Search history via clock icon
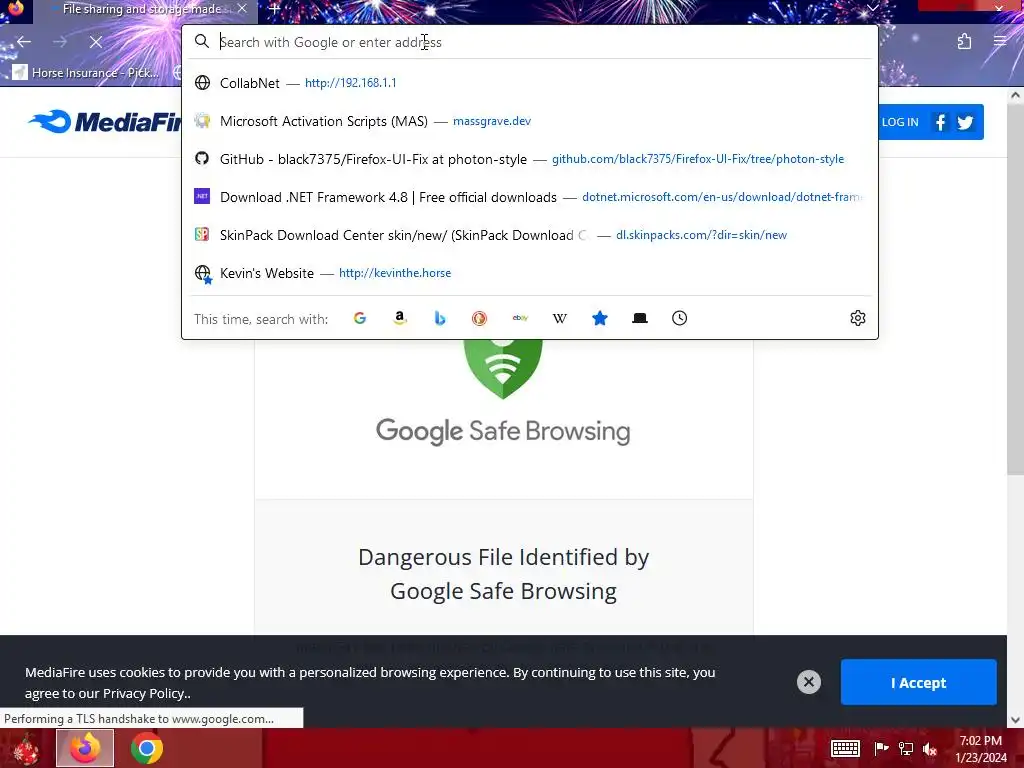This screenshot has width=1024, height=768. 679,318
